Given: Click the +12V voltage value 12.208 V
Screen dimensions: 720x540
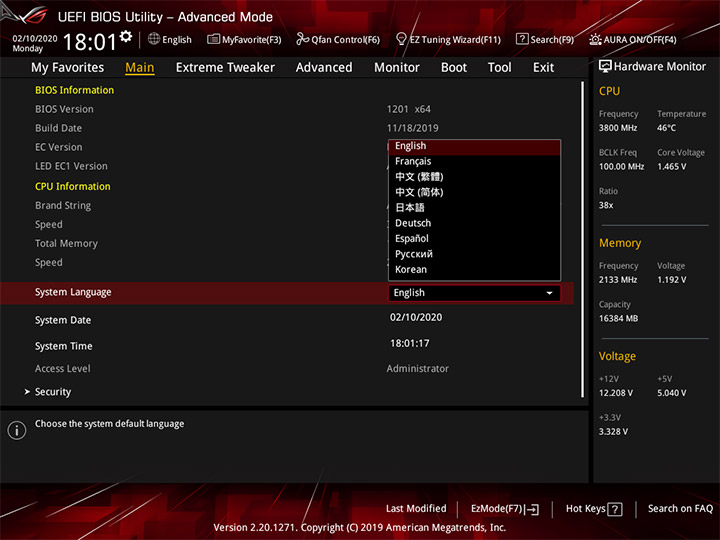Looking at the screenshot, I should point(616,393).
